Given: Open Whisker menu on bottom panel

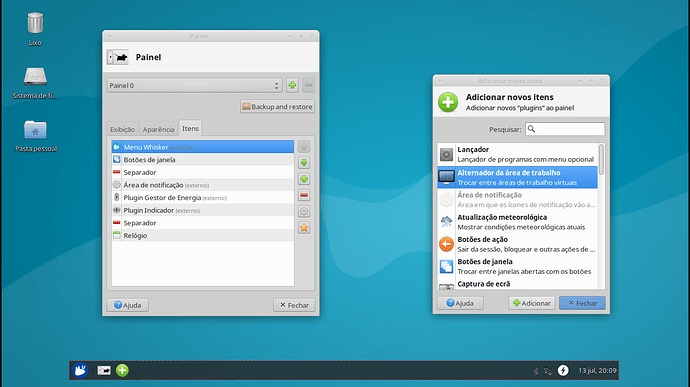Looking at the screenshot, I should (x=81, y=370).
